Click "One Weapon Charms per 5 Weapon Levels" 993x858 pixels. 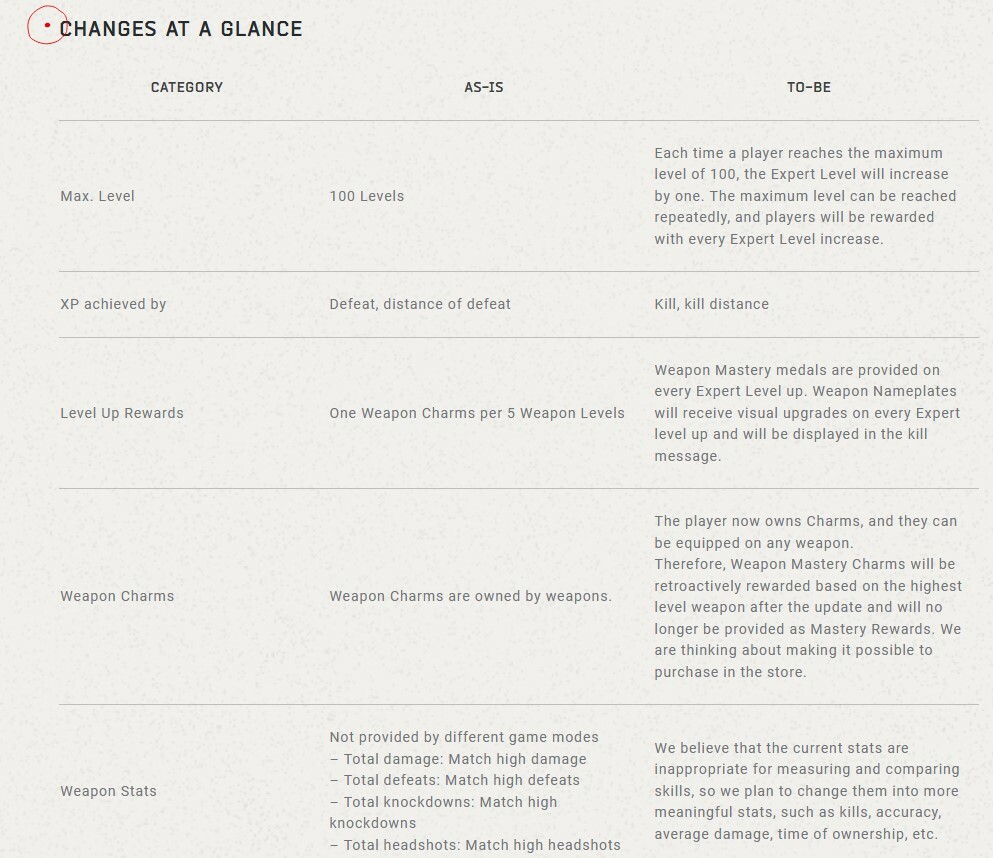(477, 413)
